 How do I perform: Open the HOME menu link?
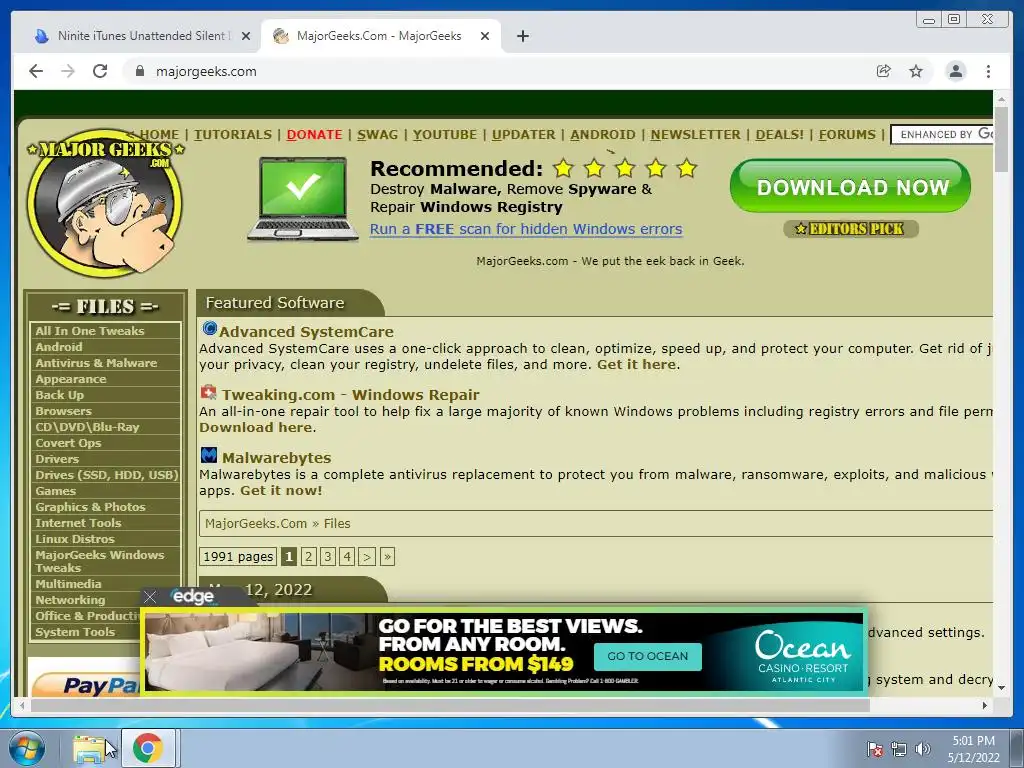[159, 135]
